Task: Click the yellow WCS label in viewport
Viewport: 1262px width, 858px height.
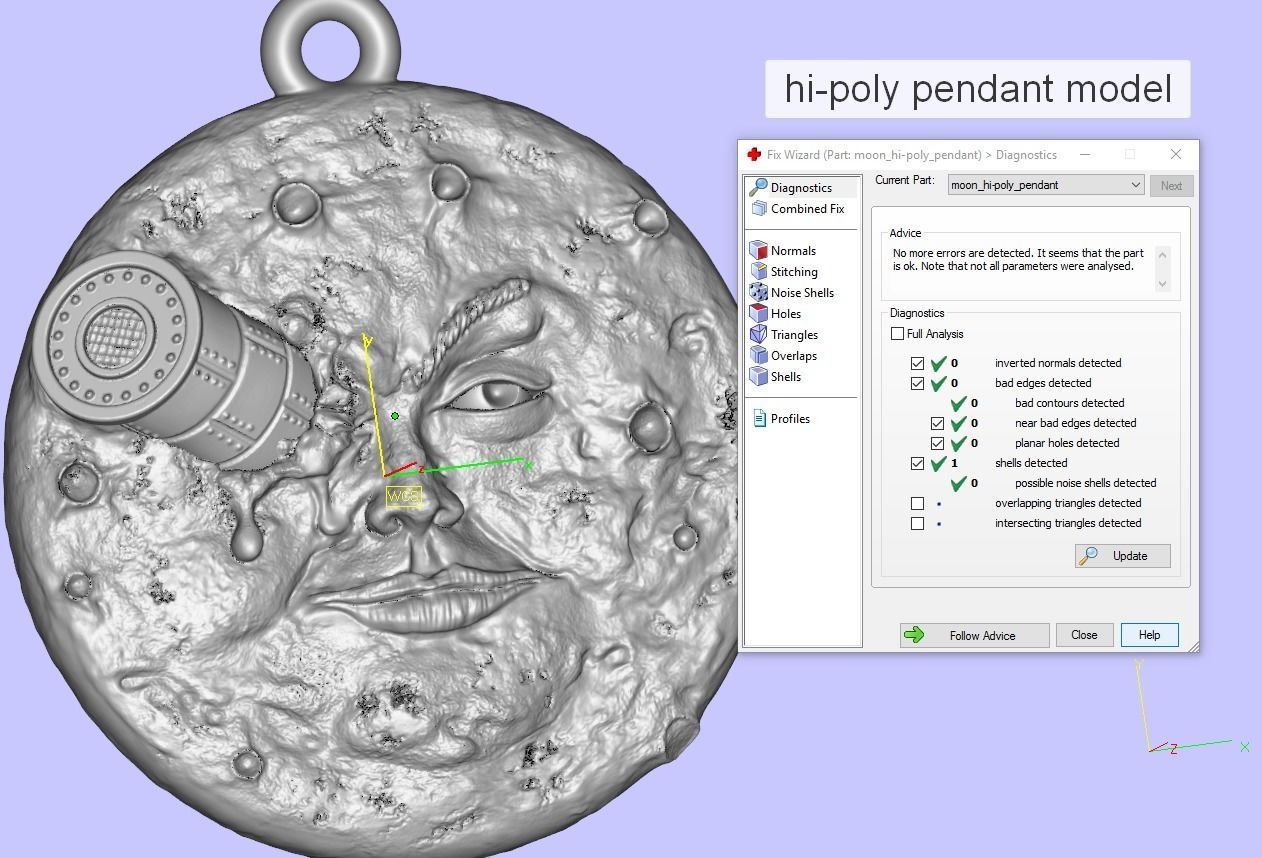Action: 404,496
